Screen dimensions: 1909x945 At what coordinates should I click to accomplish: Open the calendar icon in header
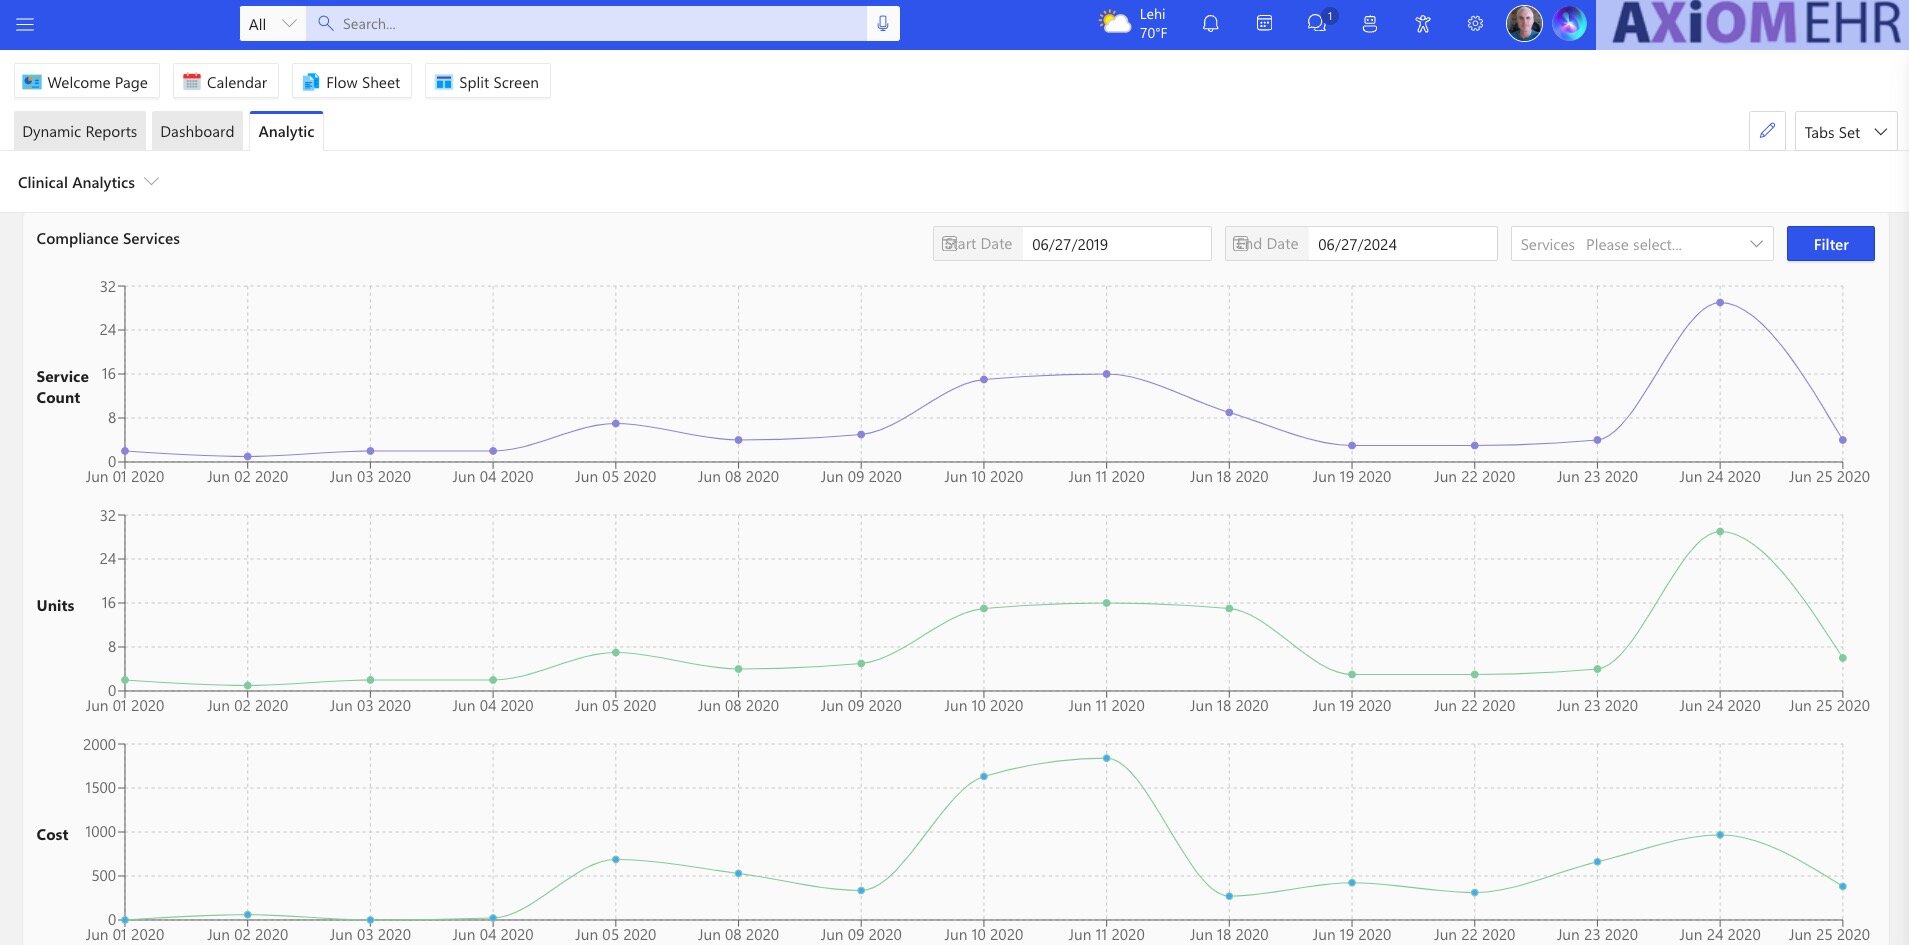tap(1264, 24)
